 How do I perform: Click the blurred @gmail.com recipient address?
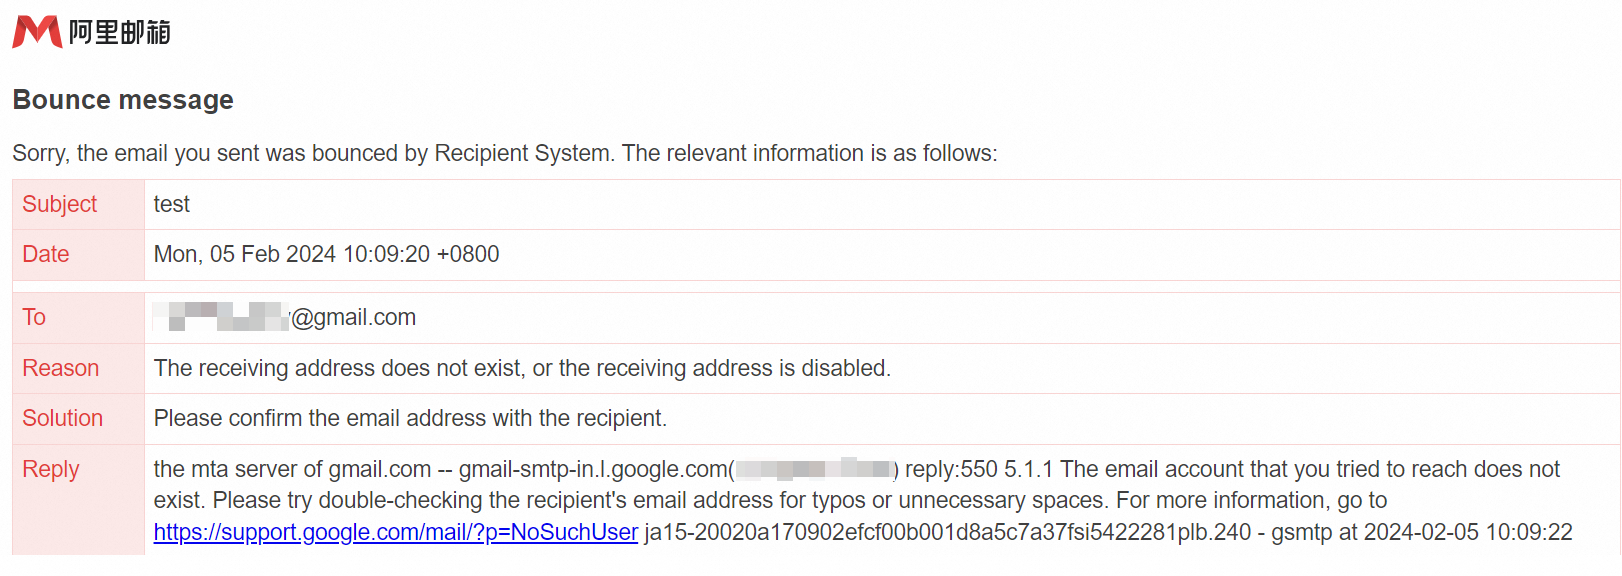(284, 317)
